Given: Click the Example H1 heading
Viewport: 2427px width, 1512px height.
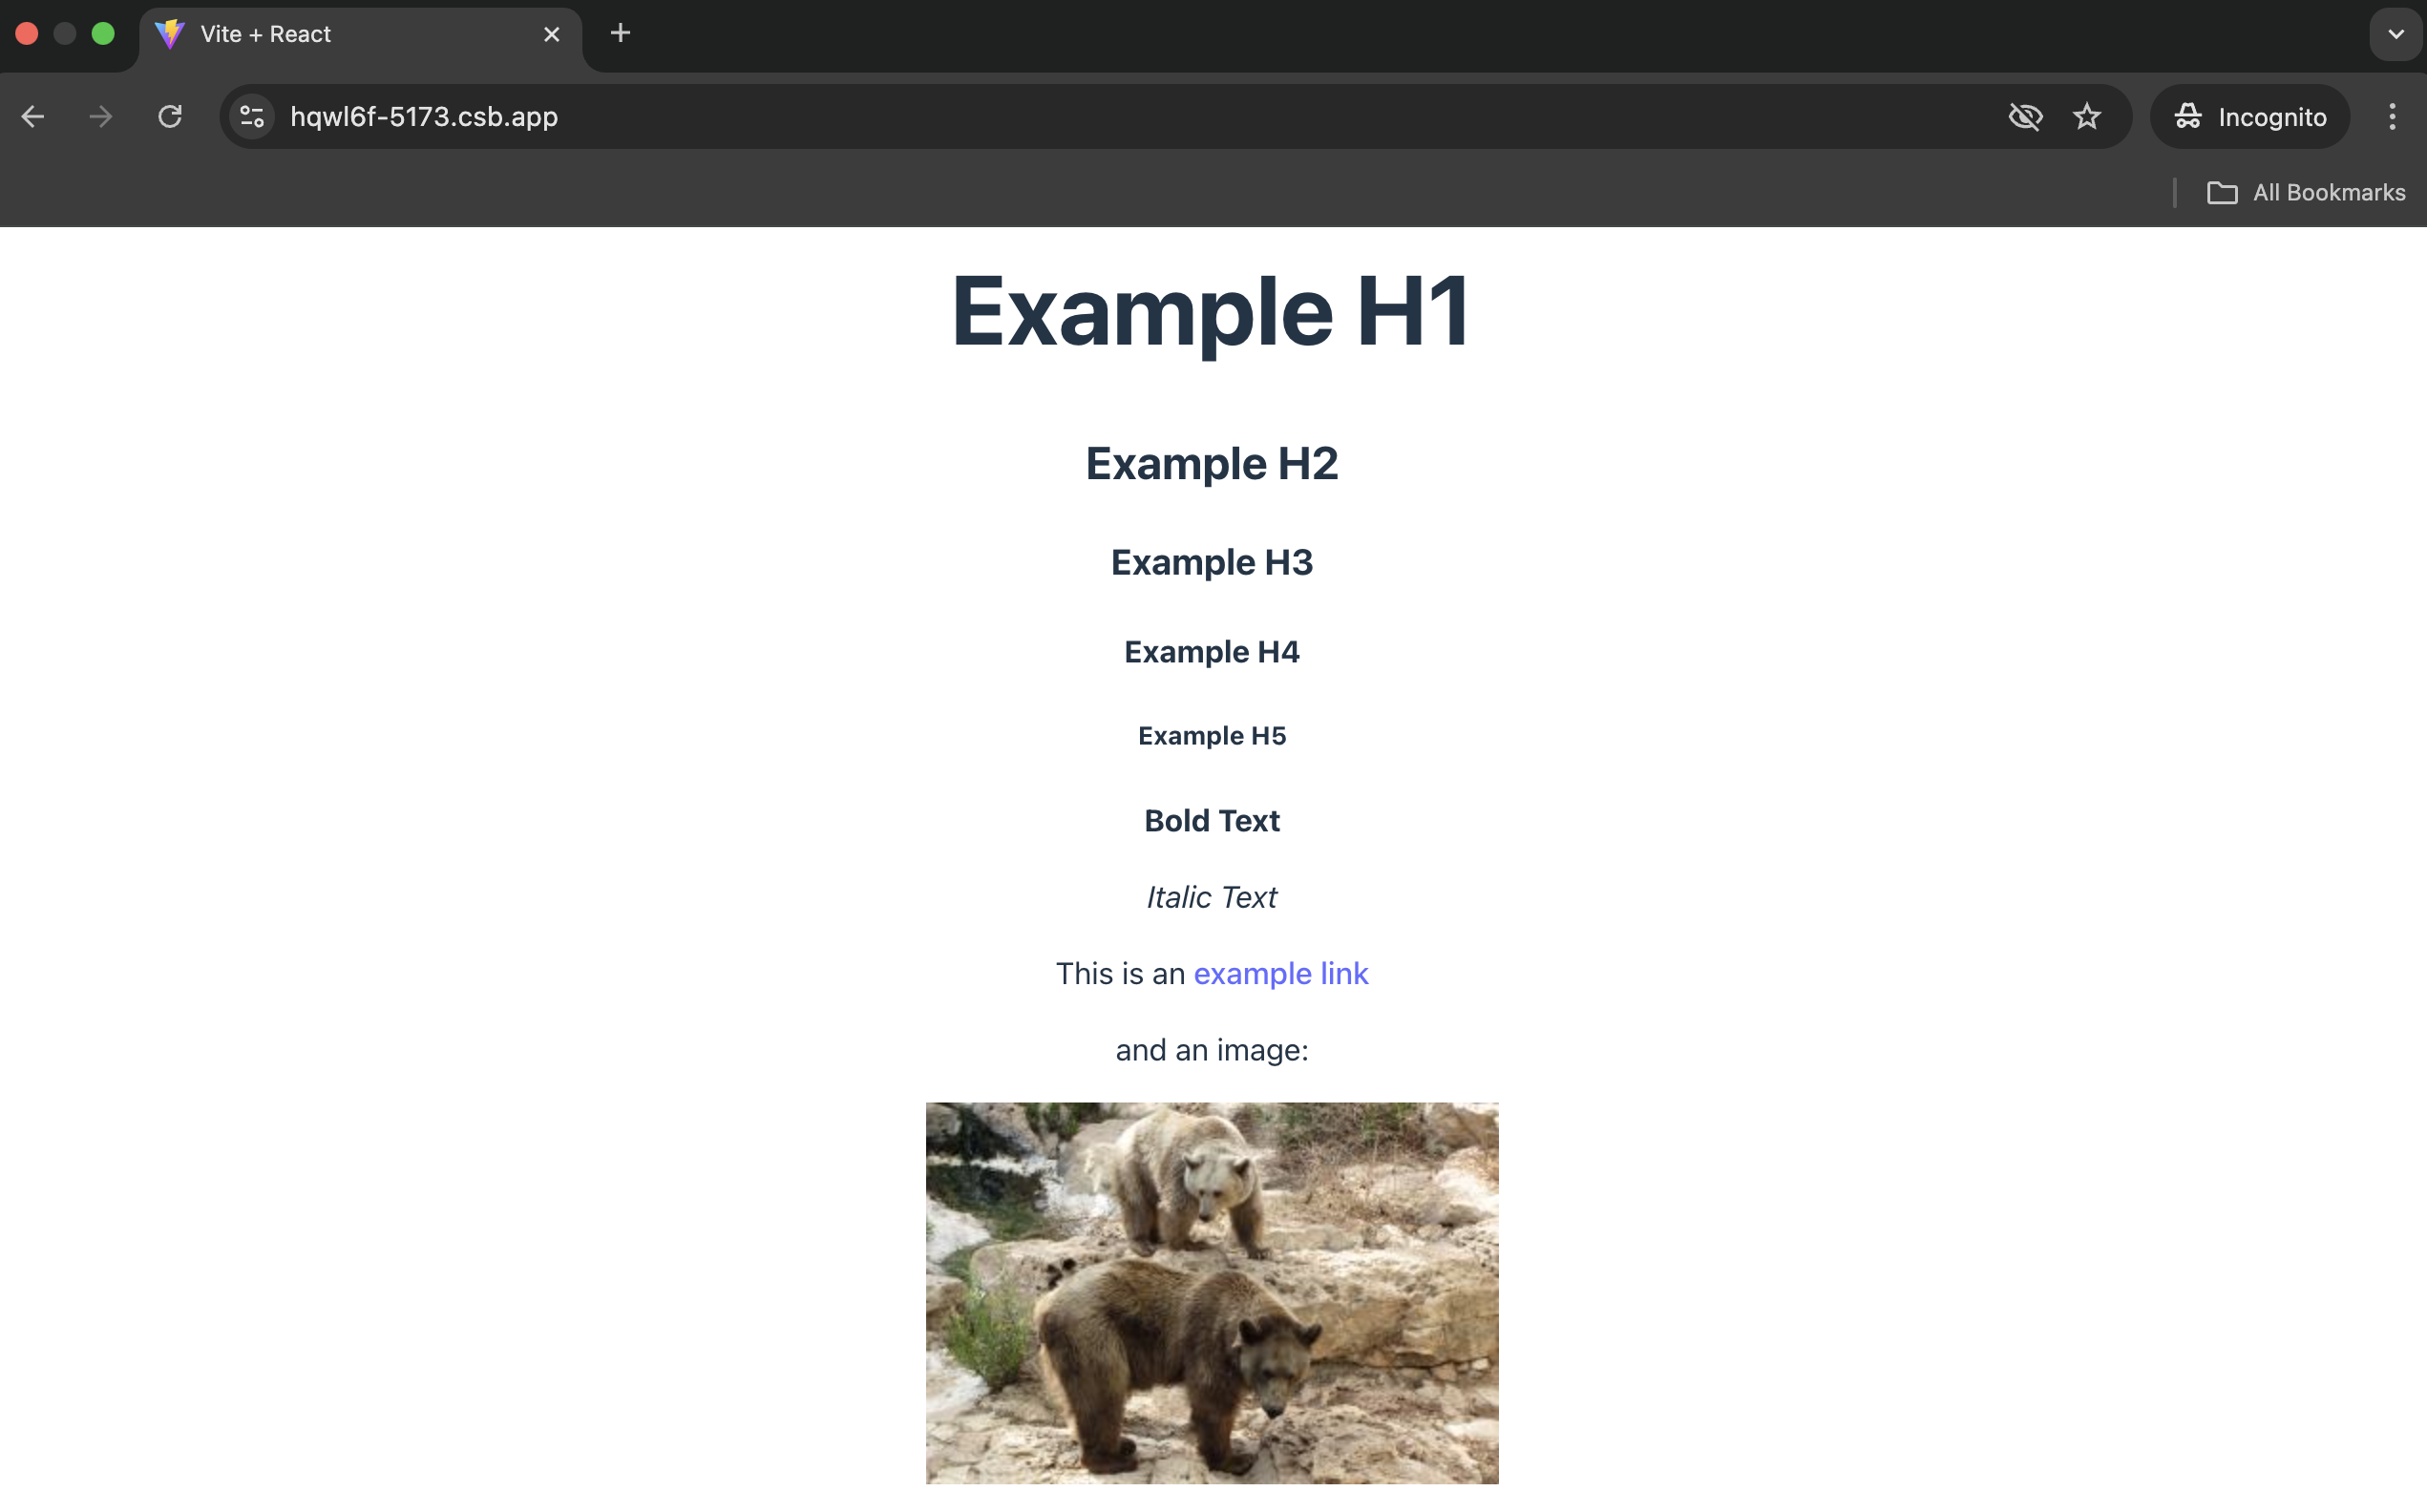Looking at the screenshot, I should point(1210,311).
